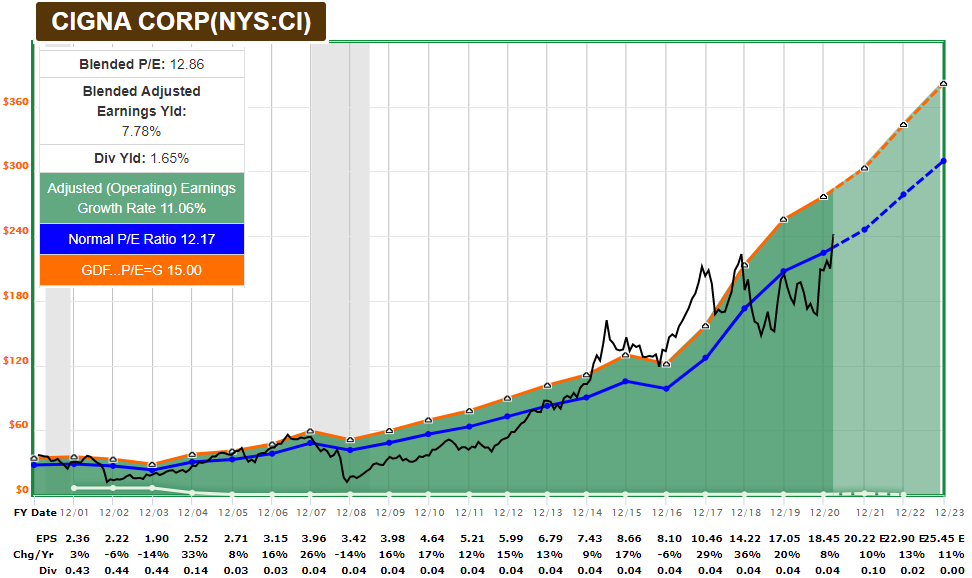Click the 12/22 orange line triangle marker
The width and height of the screenshot is (972, 578).
904,125
